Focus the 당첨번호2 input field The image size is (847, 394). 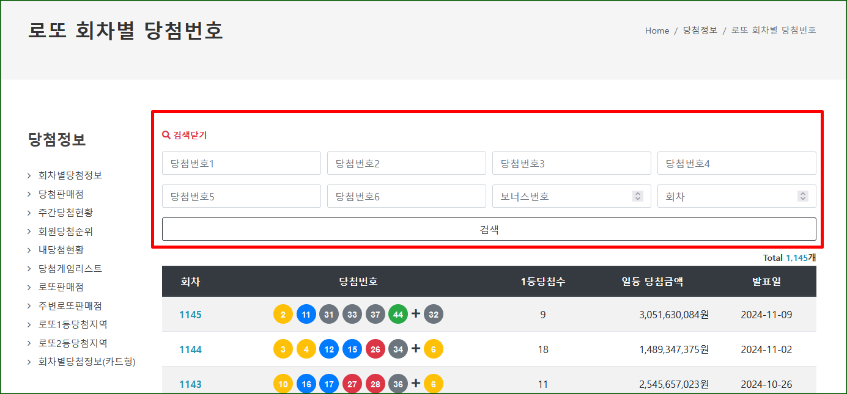click(x=406, y=163)
